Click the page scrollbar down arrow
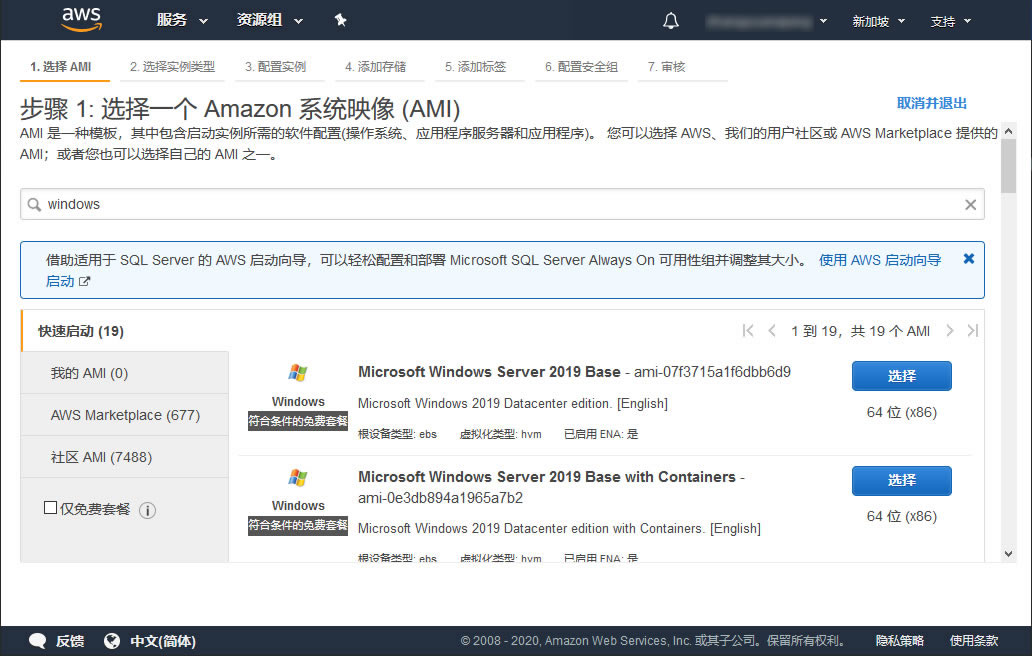Viewport: 1032px width, 656px height. point(1008,553)
